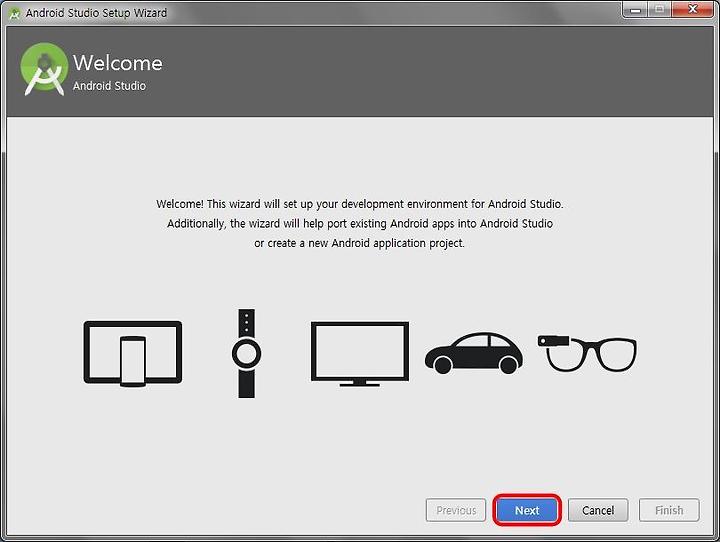This screenshot has width=720, height=542.
Task: Close the Setup Wizard window
Action: point(692,9)
